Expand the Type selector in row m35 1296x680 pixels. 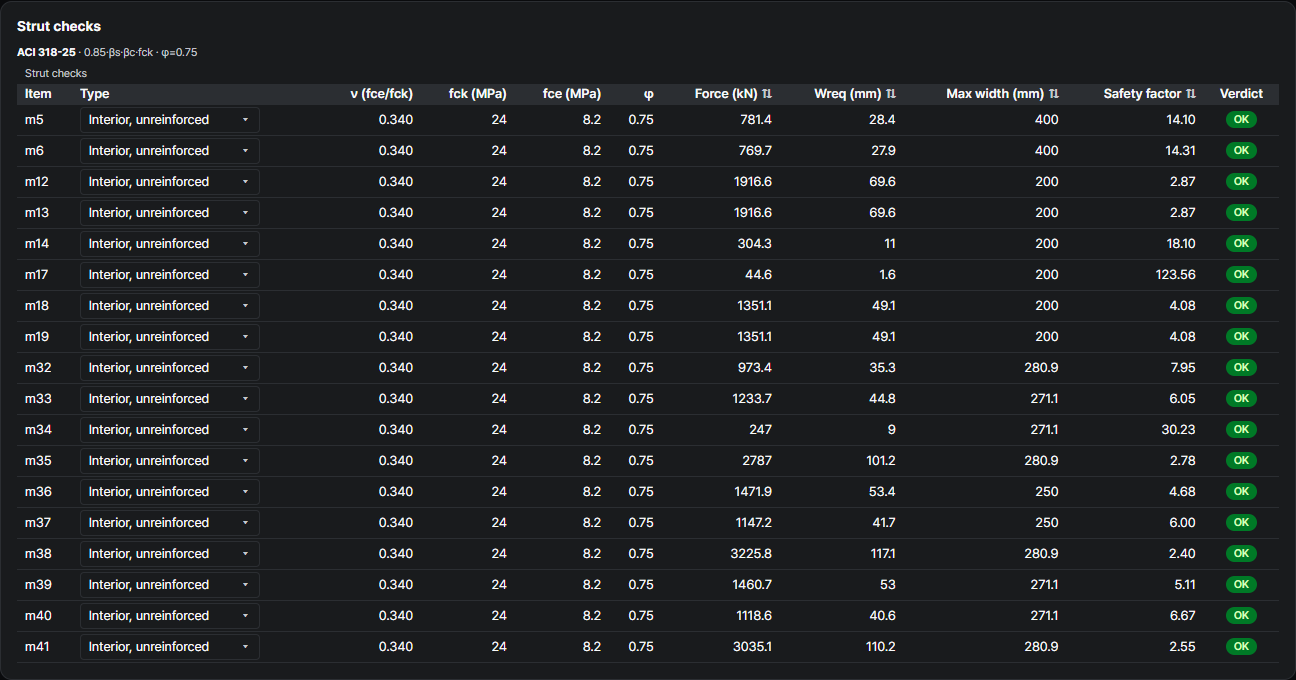(x=170, y=461)
